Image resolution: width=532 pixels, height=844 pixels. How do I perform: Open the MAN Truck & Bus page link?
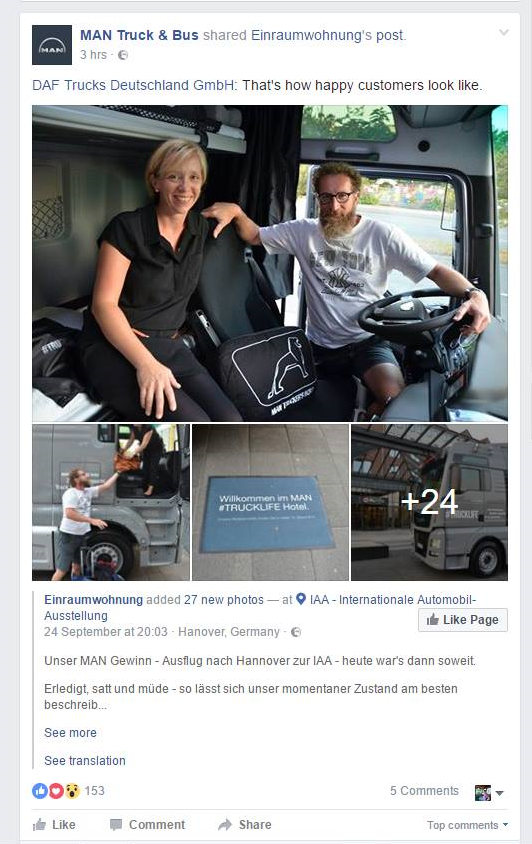tap(139, 36)
